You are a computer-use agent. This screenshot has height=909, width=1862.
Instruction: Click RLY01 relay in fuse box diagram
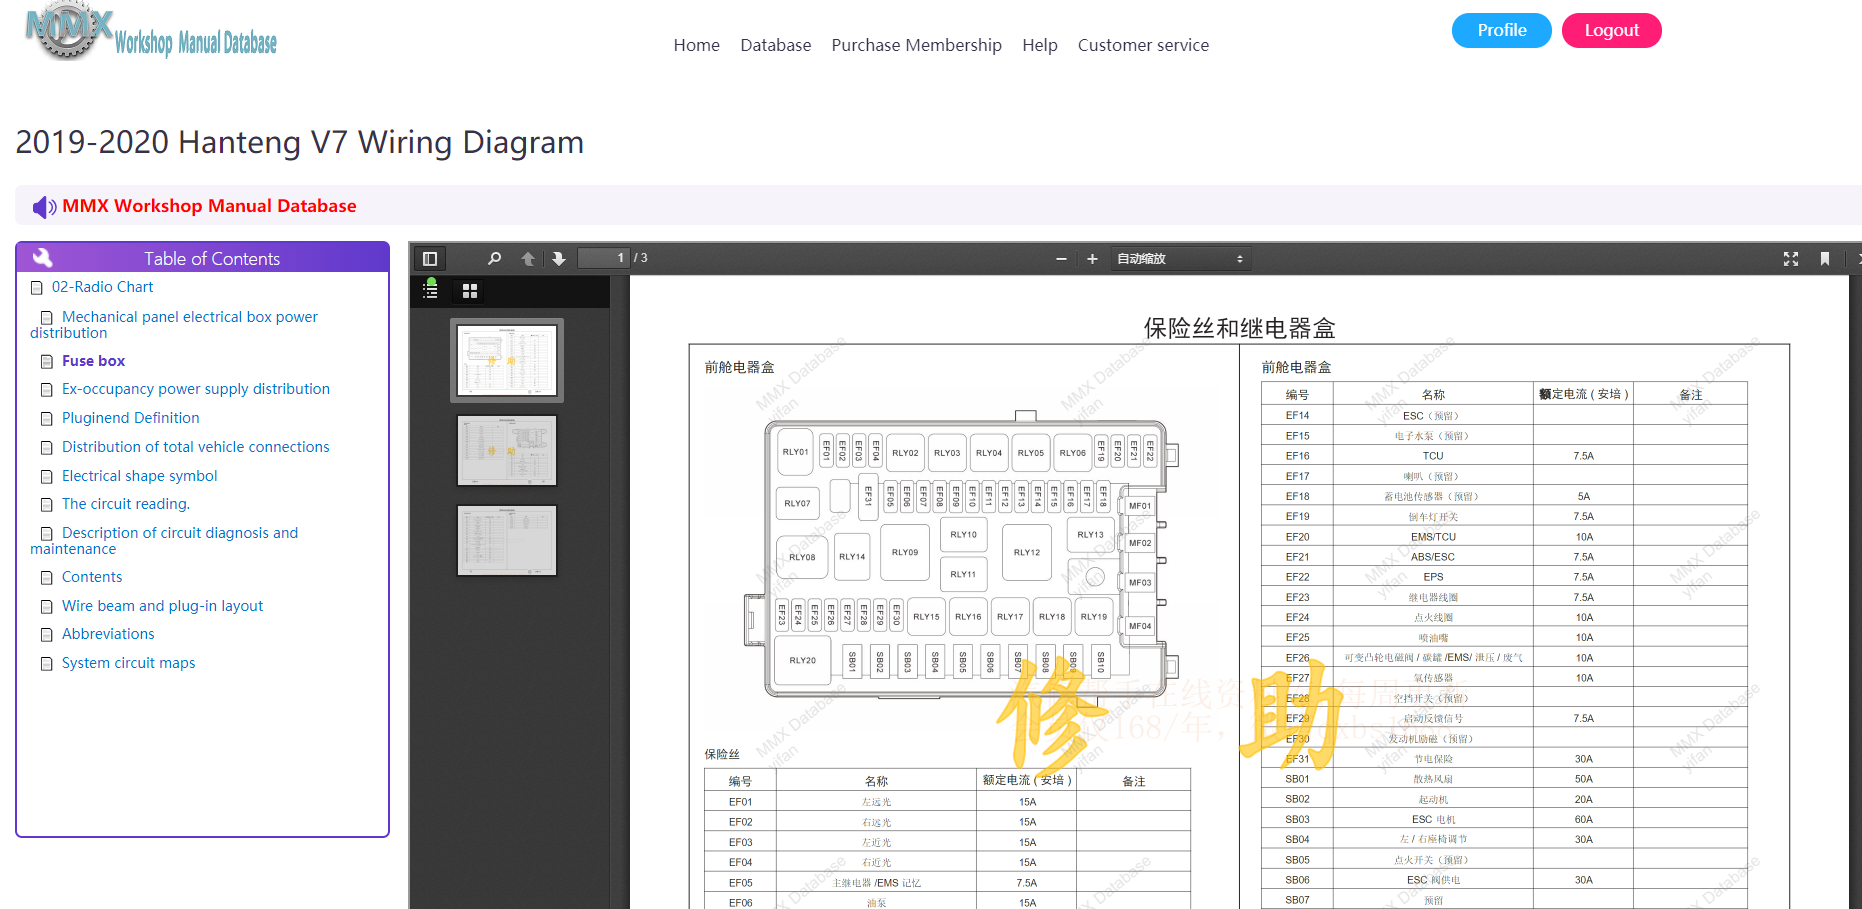pyautogui.click(x=796, y=453)
